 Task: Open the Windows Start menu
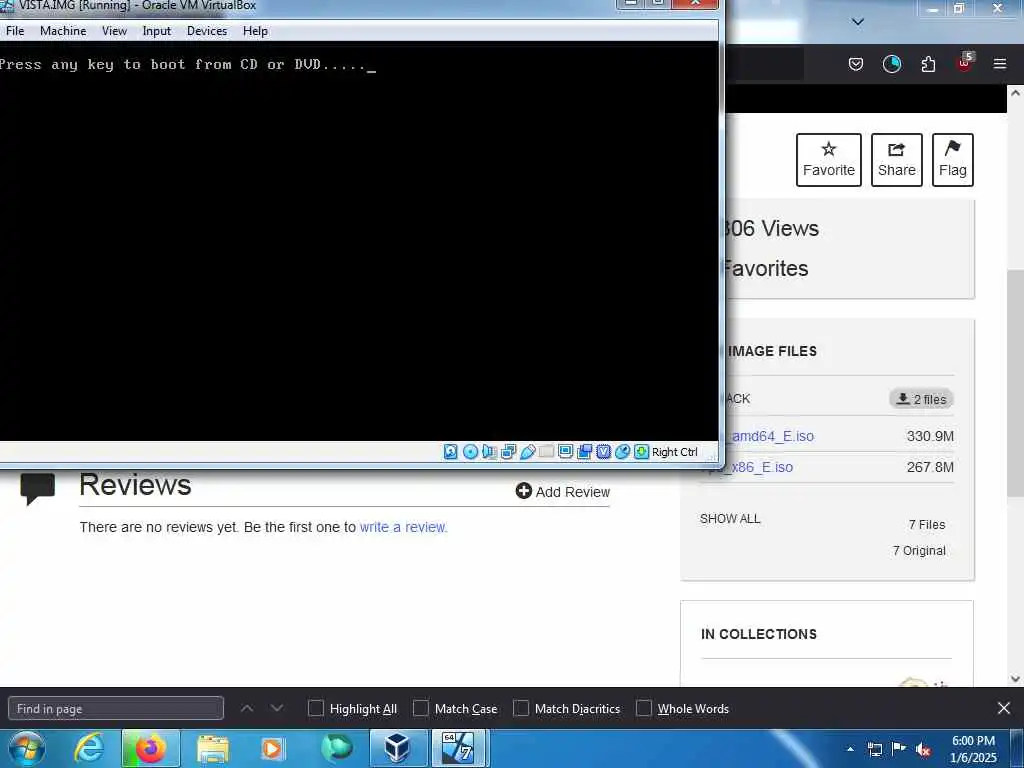click(27, 748)
